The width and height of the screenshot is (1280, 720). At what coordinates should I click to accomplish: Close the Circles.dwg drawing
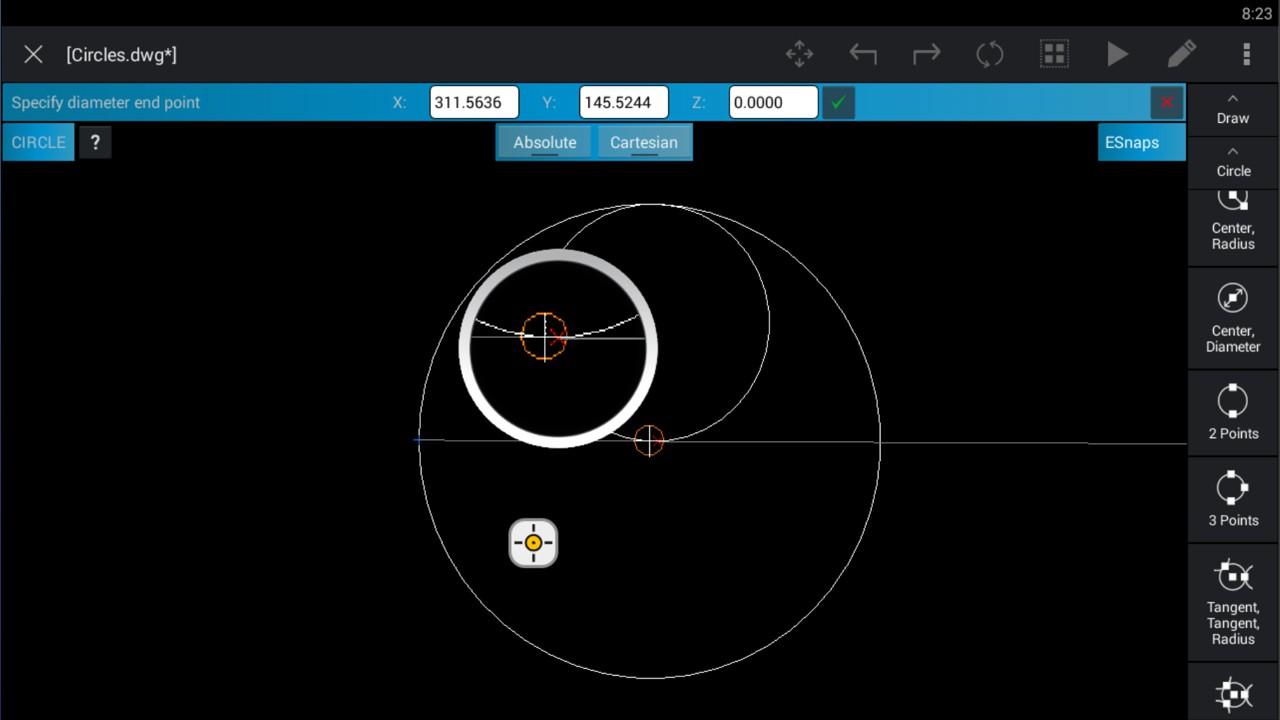coord(33,54)
